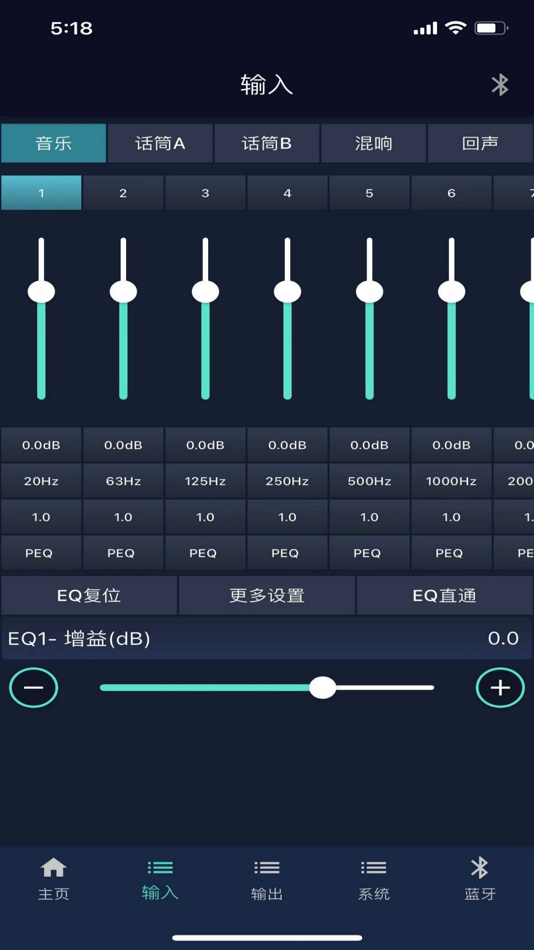The height and width of the screenshot is (950, 534).
Task: Select EQ band 2
Action: point(123,193)
